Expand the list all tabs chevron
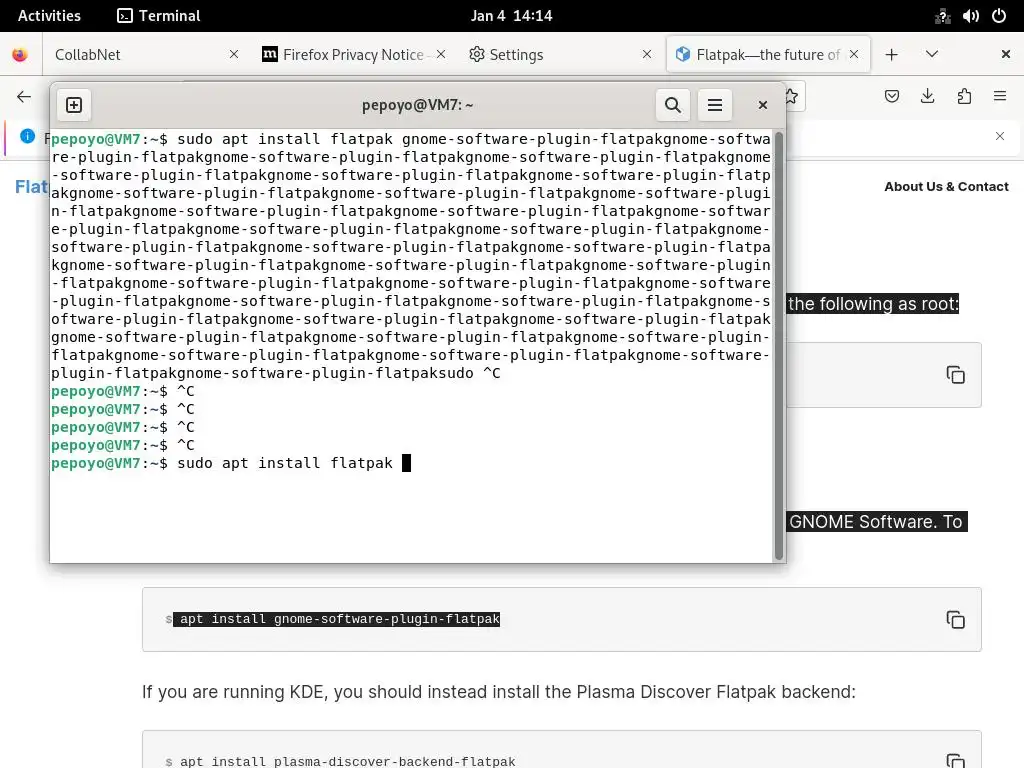Viewport: 1024px width, 768px height. [x=932, y=54]
